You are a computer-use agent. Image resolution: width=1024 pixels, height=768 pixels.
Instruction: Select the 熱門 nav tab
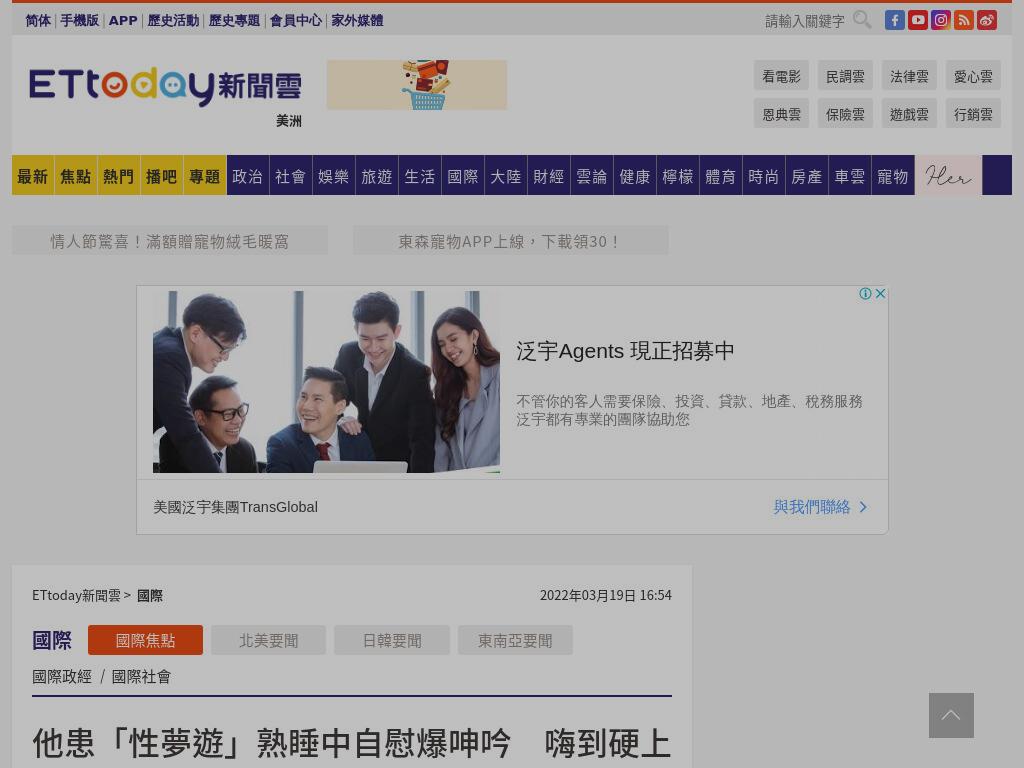[119, 176]
